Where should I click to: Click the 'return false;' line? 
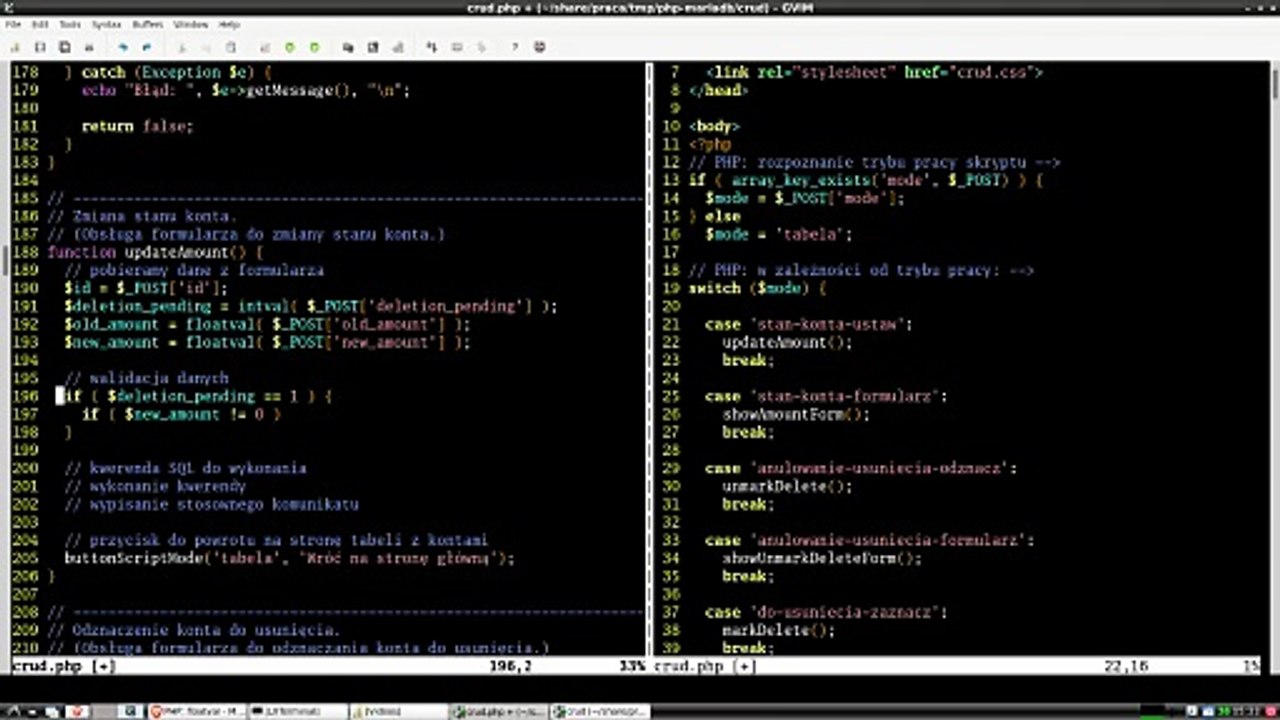[x=137, y=126]
